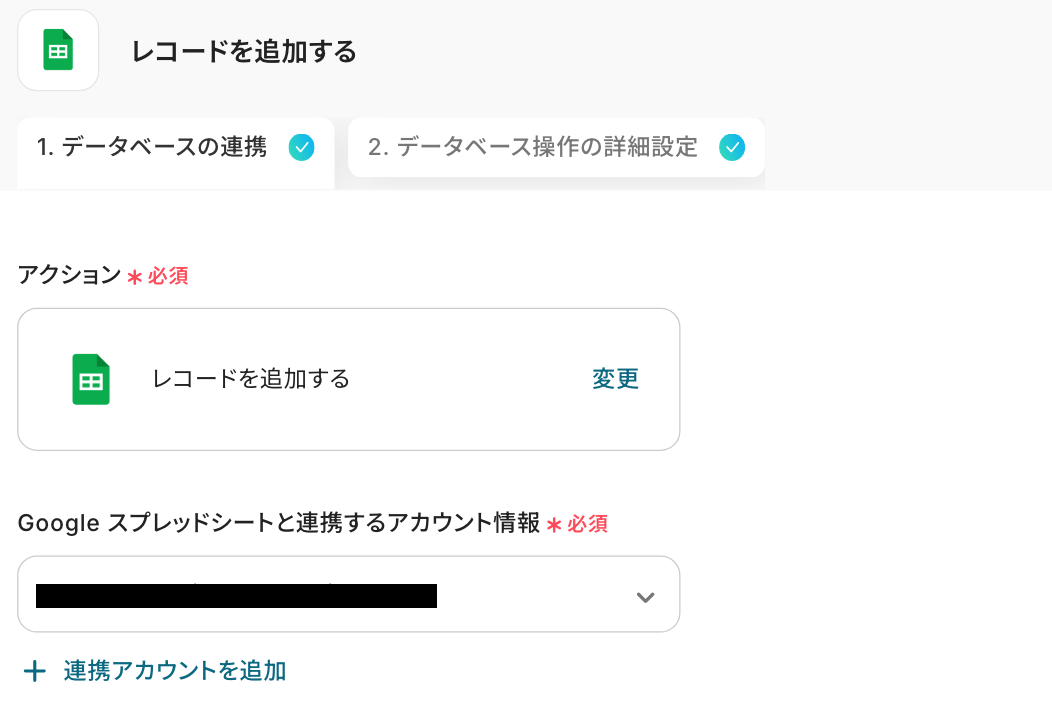The height and width of the screenshot is (702, 1052).
Task: Click the レコードを追加する text in the action card
Action: point(251,379)
